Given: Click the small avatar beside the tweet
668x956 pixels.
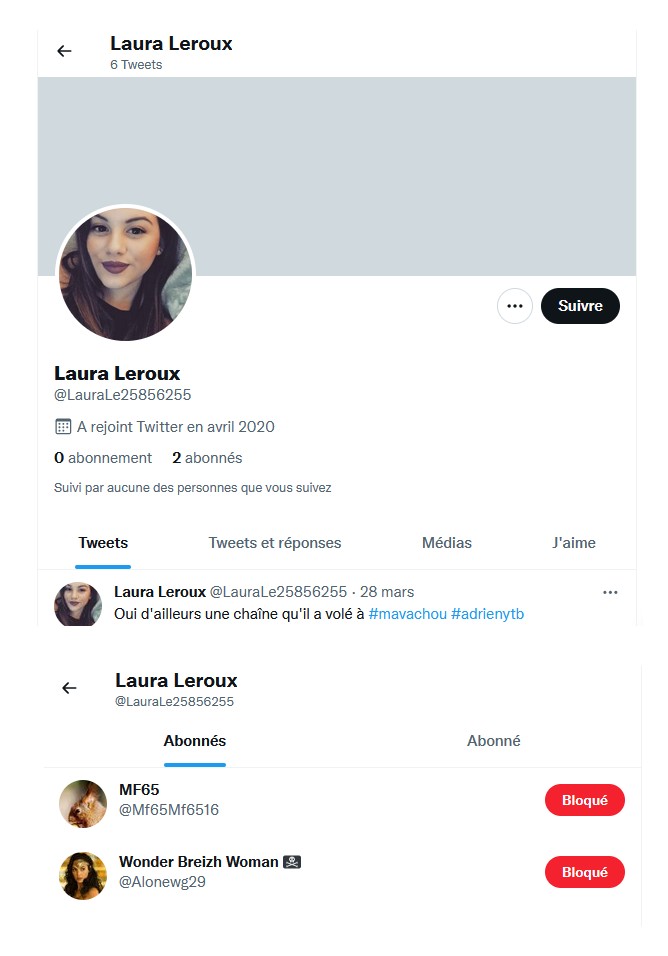Looking at the screenshot, I should (78, 604).
